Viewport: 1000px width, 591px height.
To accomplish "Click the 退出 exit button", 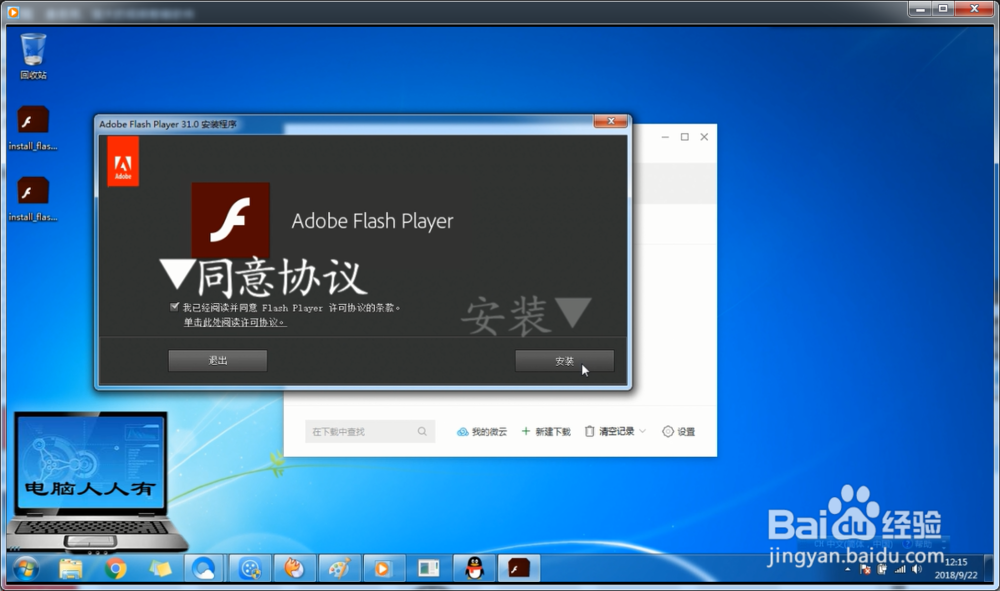I will click(217, 360).
